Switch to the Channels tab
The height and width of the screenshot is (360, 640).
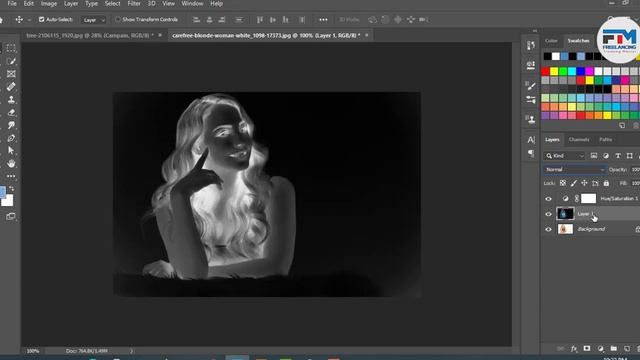click(x=579, y=140)
